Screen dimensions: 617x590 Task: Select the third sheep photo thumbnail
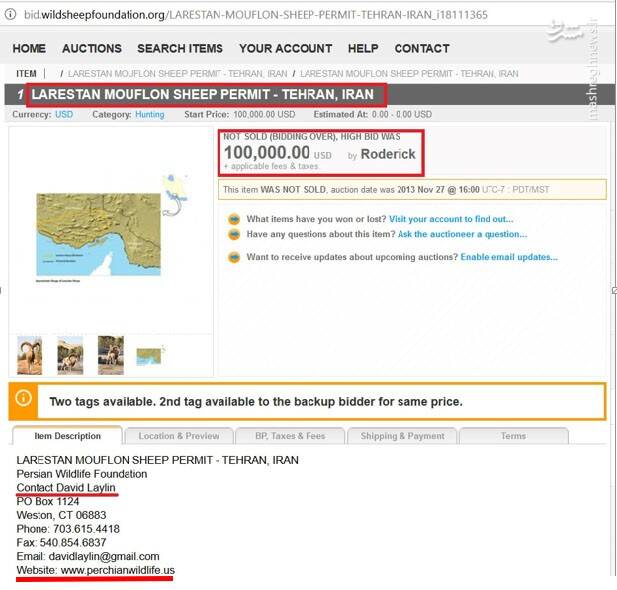tap(111, 355)
